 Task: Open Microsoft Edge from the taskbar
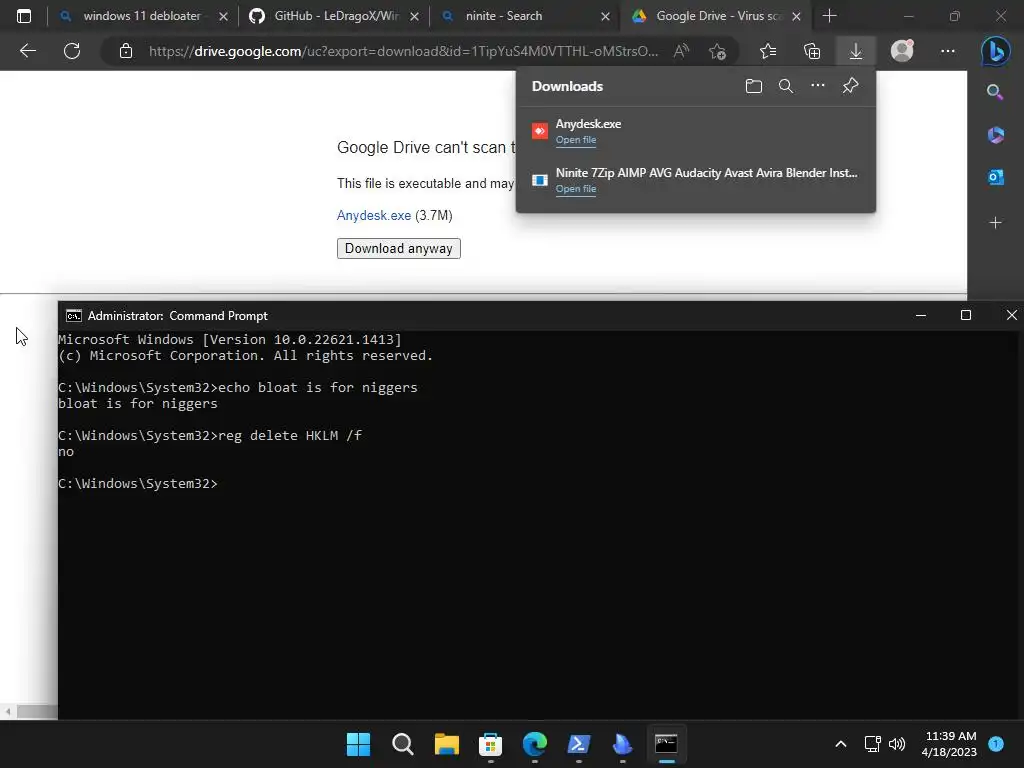tap(535, 744)
